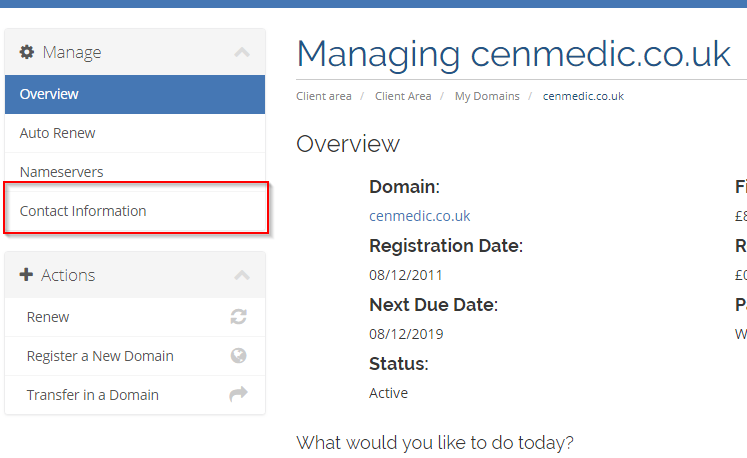
Task: Choose Transfer in a Domain
Action: [135, 395]
